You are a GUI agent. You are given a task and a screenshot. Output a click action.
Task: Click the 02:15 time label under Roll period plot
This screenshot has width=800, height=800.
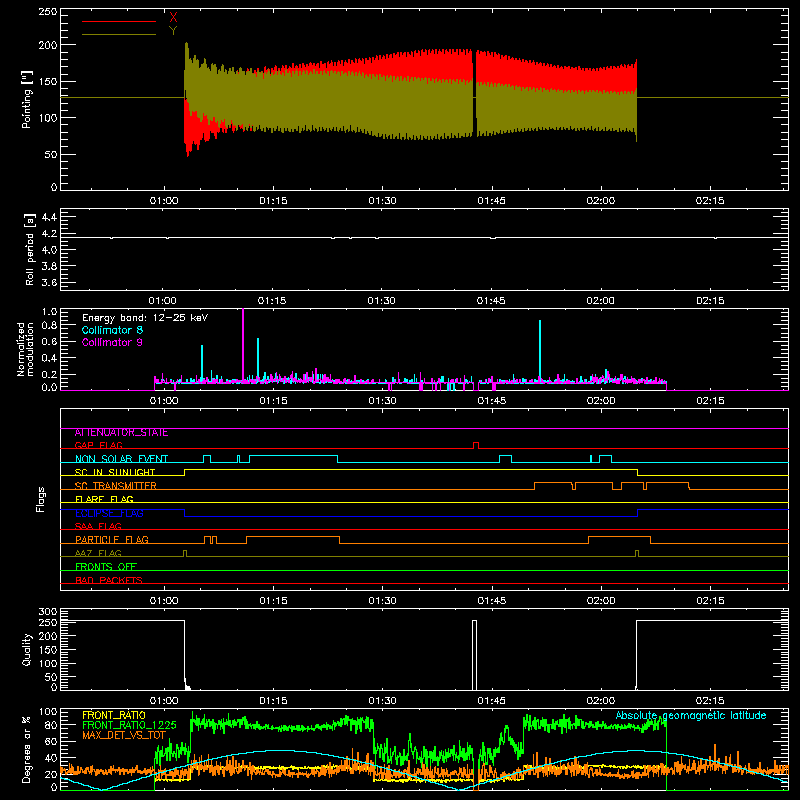click(x=710, y=301)
